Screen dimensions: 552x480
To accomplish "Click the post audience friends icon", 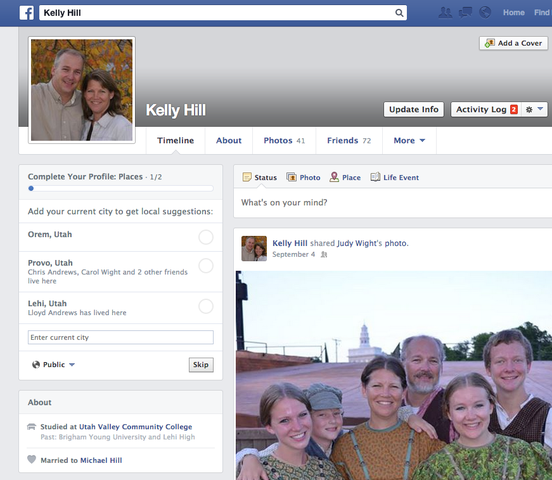I will 324,254.
